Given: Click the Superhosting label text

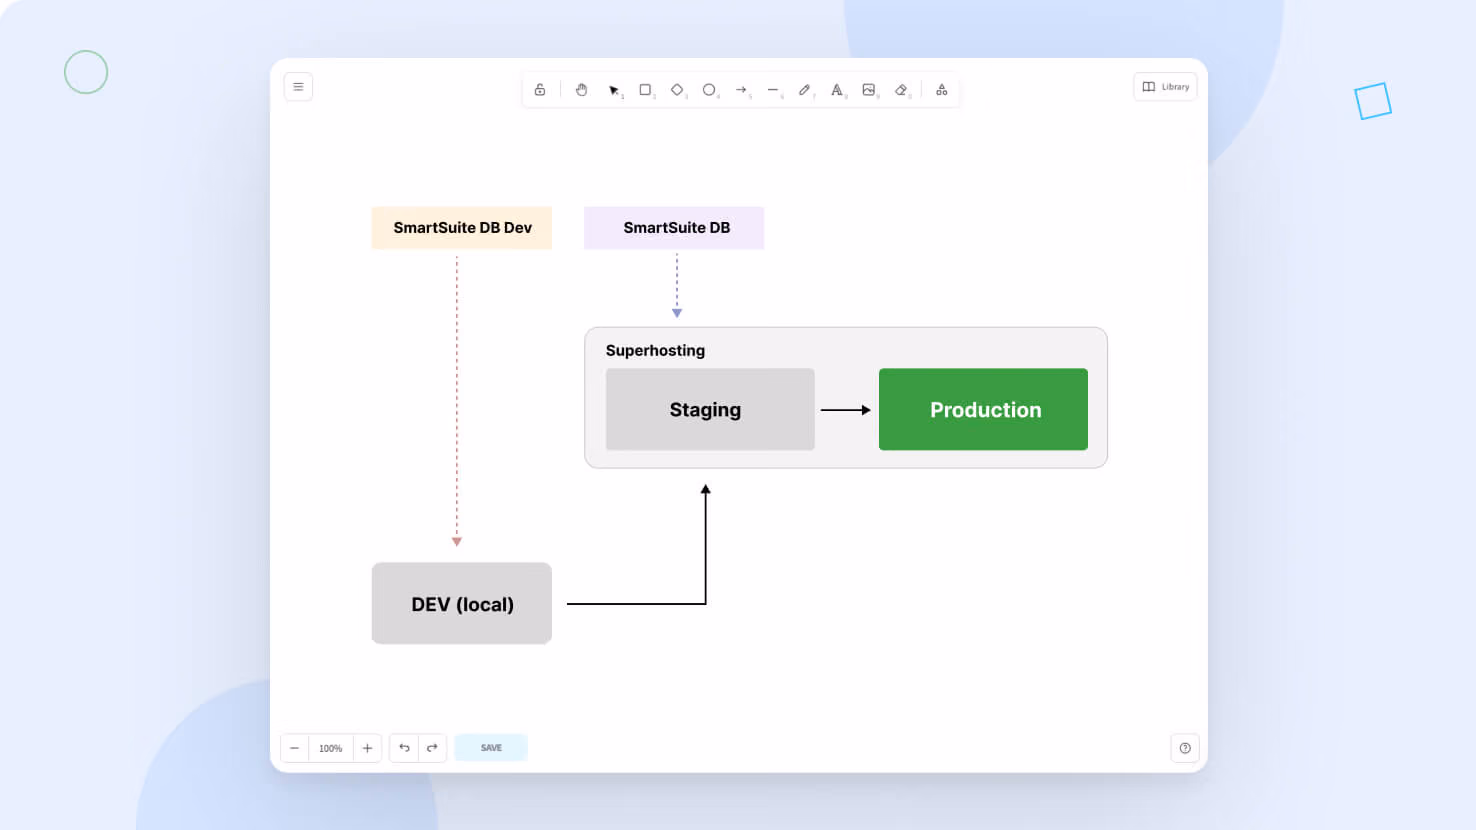Looking at the screenshot, I should click(655, 350).
